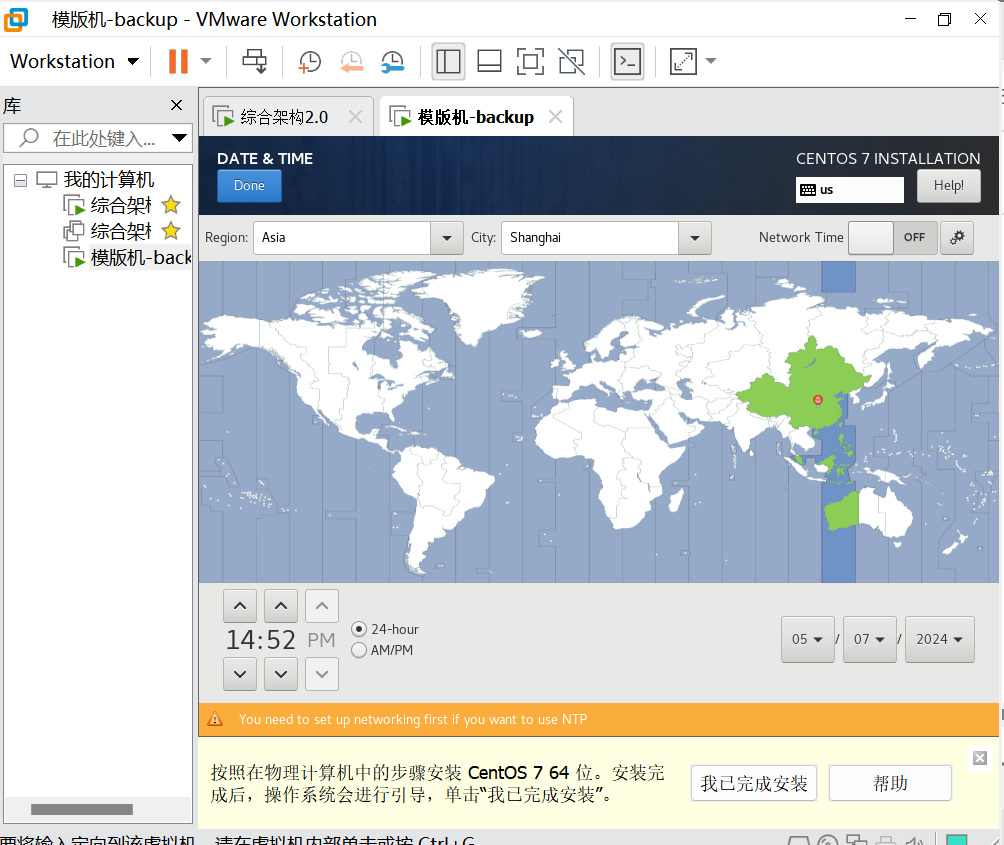Click the NTP networking warning icon

[x=215, y=719]
